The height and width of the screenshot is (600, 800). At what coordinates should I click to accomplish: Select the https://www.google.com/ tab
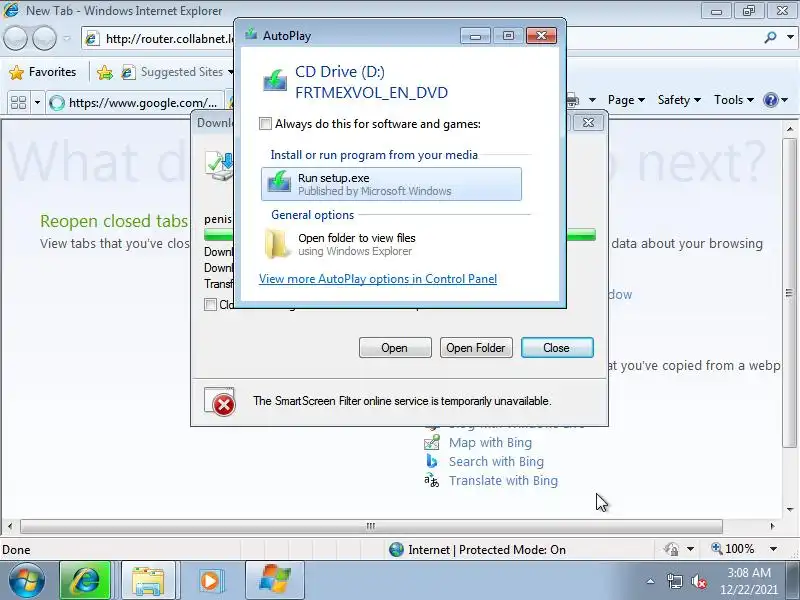click(x=135, y=103)
